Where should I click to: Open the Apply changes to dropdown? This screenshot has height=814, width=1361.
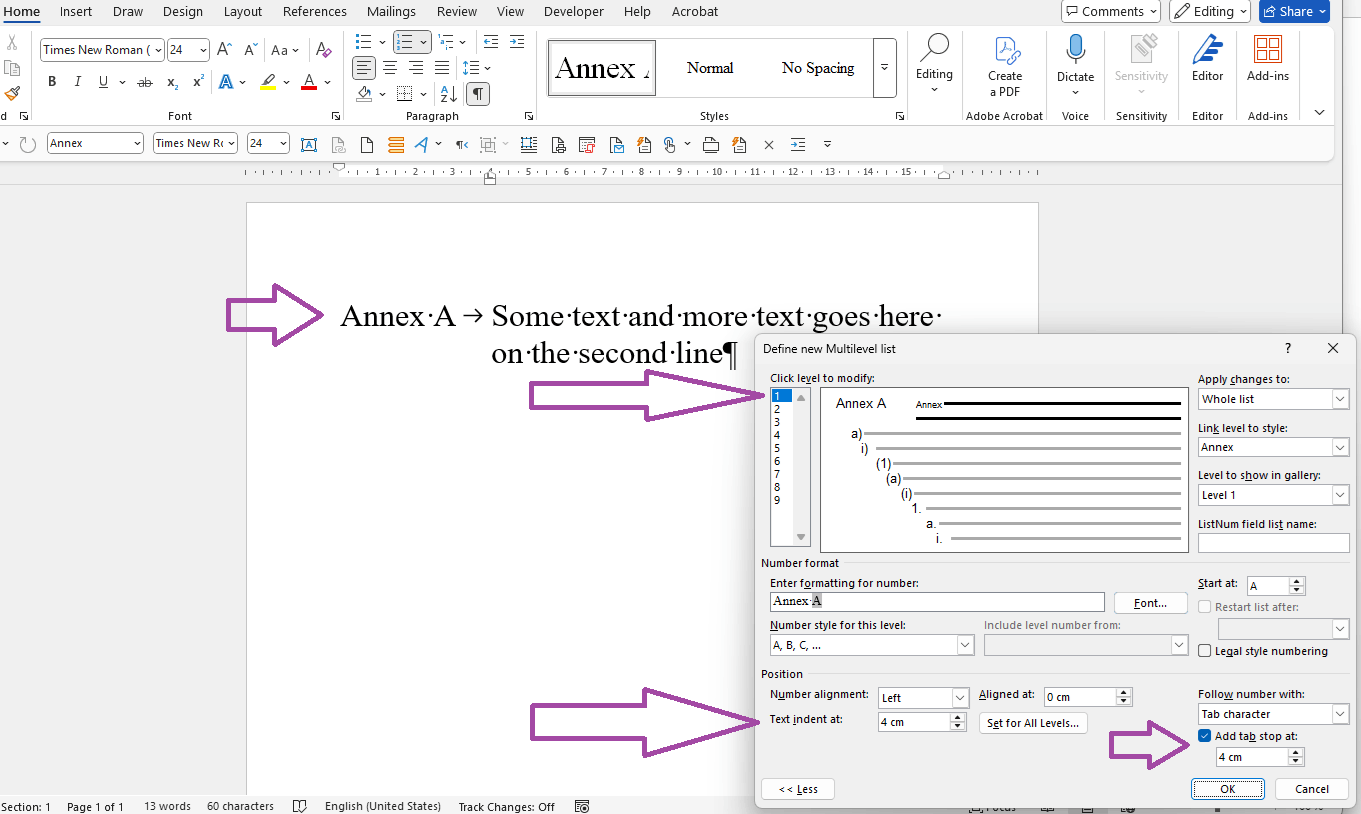(x=1339, y=398)
